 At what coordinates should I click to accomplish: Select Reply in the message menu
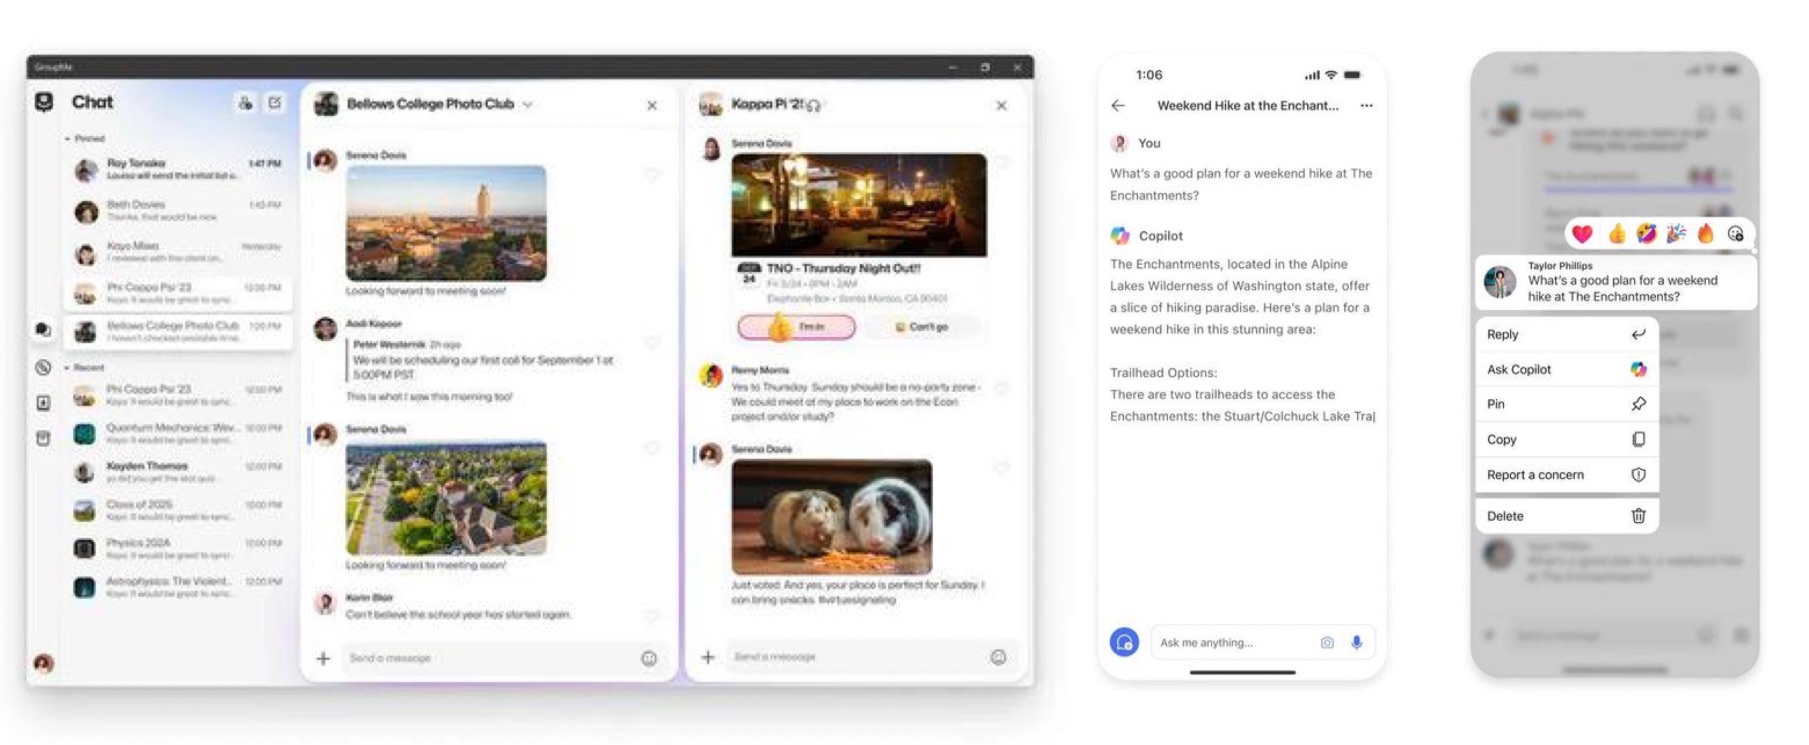click(x=1566, y=335)
